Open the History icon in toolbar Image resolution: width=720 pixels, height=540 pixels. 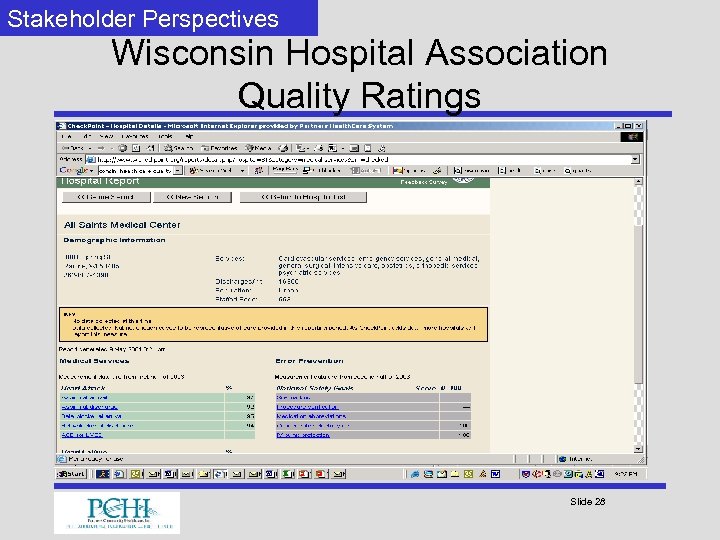point(284,148)
